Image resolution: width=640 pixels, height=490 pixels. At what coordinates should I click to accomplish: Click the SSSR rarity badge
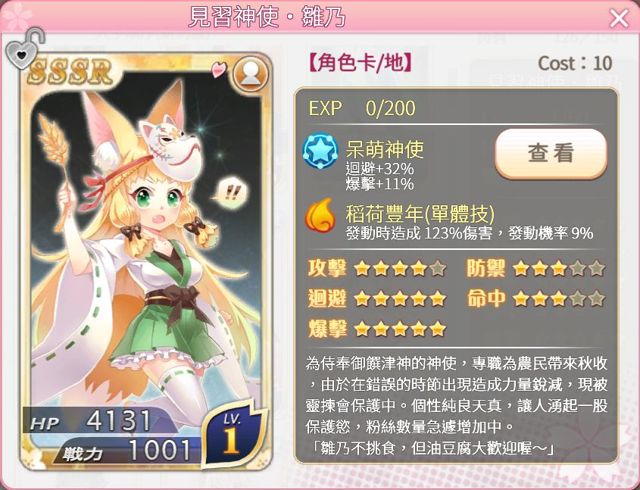71,72
